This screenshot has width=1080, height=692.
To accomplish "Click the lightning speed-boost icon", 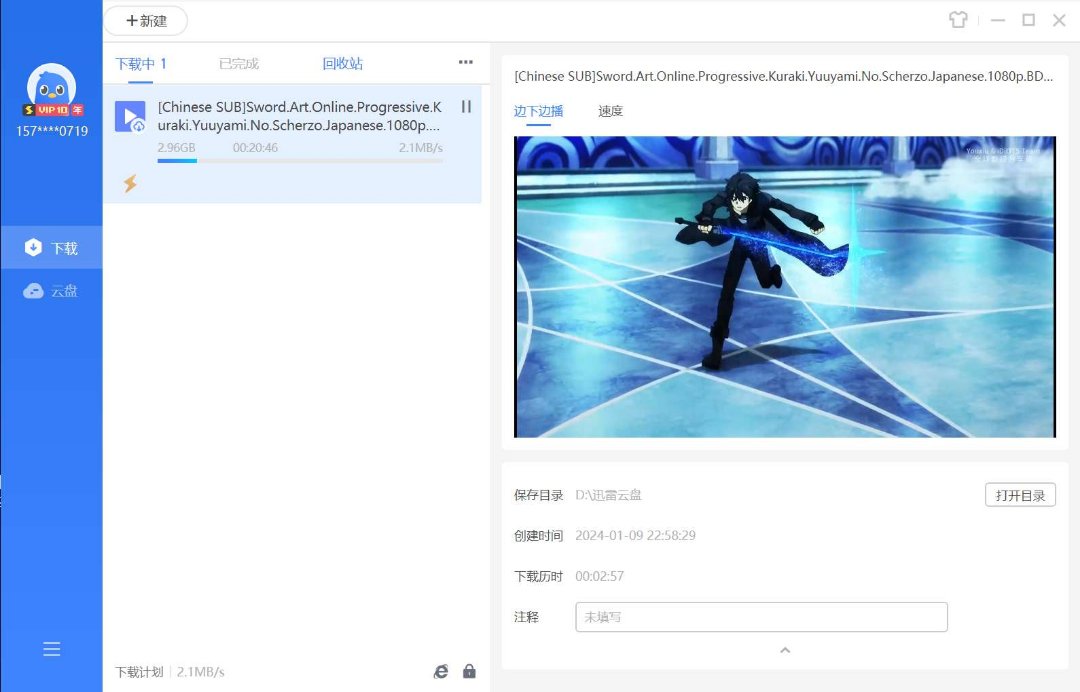I will [x=130, y=183].
